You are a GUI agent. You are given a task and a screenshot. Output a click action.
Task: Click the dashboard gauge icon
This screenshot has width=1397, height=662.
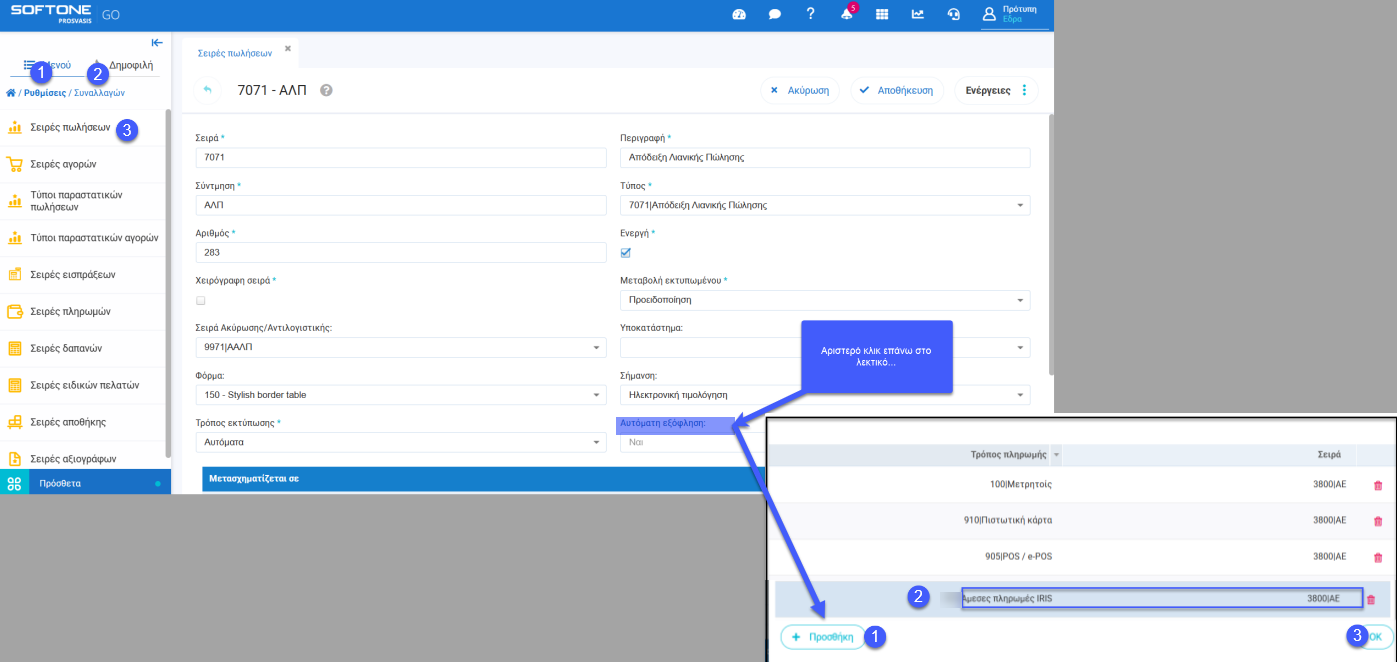tap(739, 15)
